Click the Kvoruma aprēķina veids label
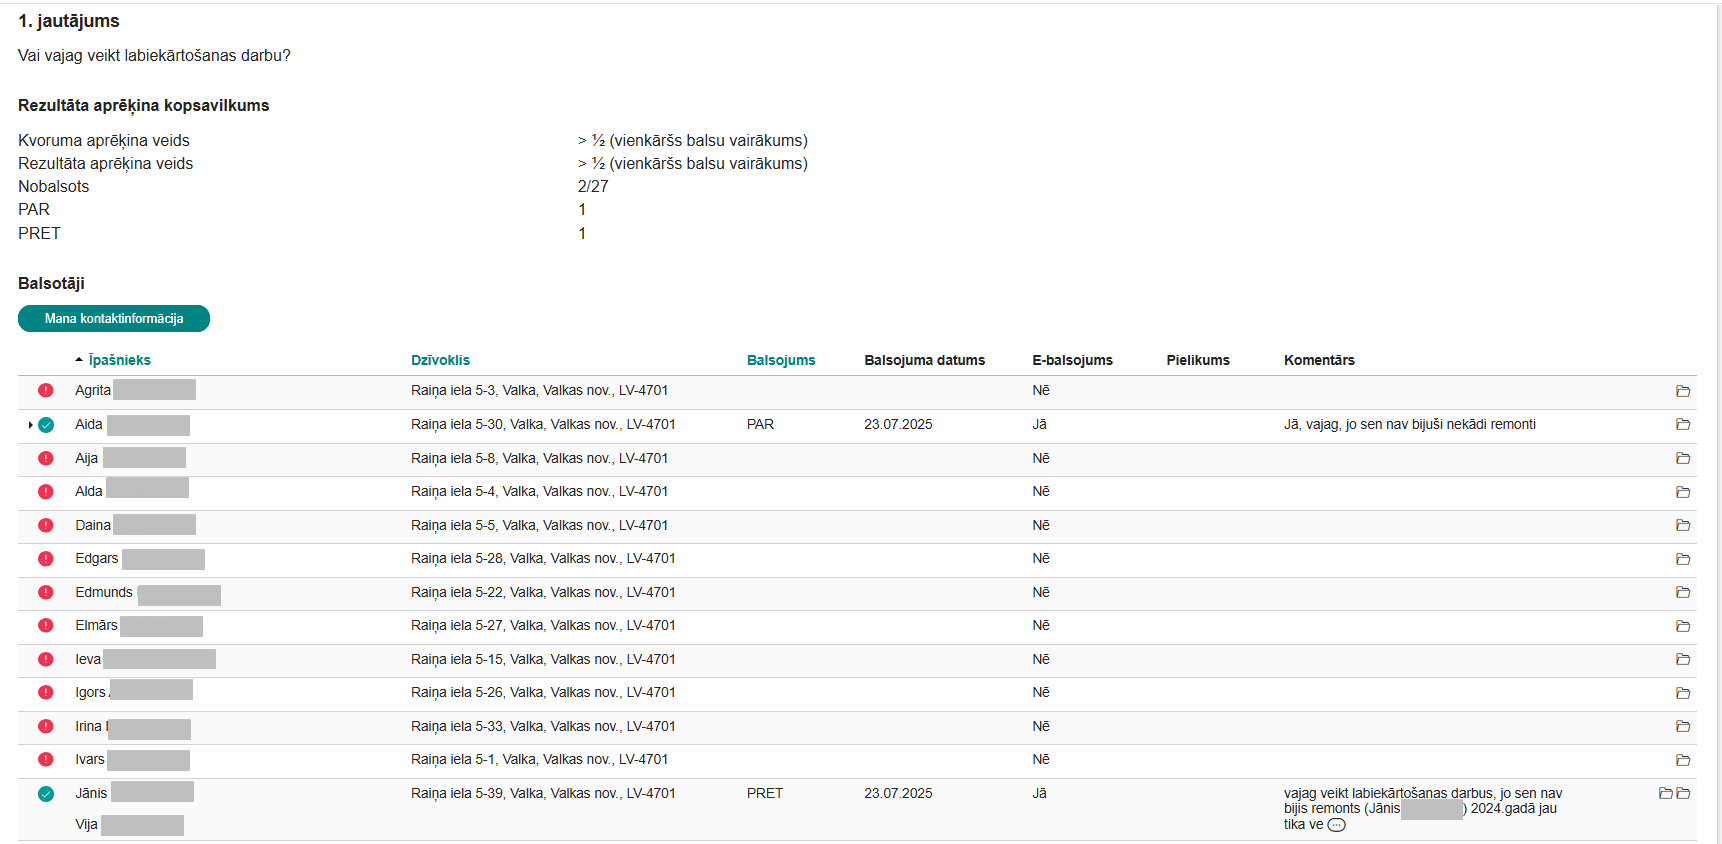 click(104, 140)
